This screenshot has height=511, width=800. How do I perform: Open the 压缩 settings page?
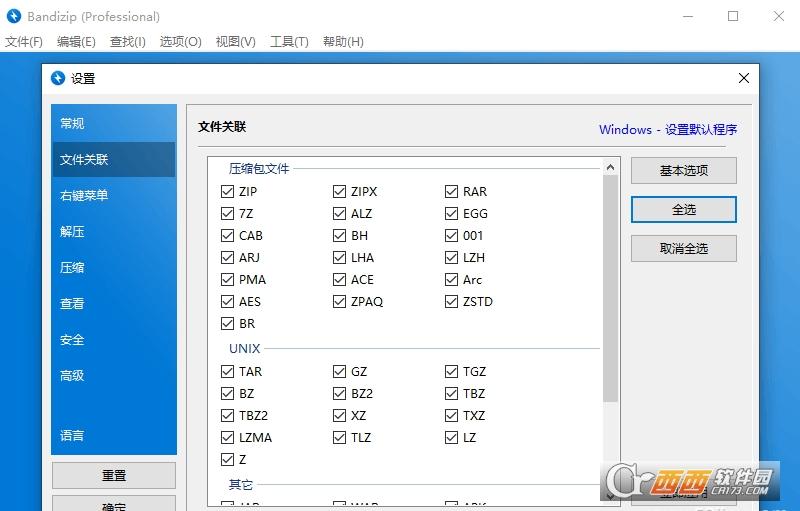114,268
